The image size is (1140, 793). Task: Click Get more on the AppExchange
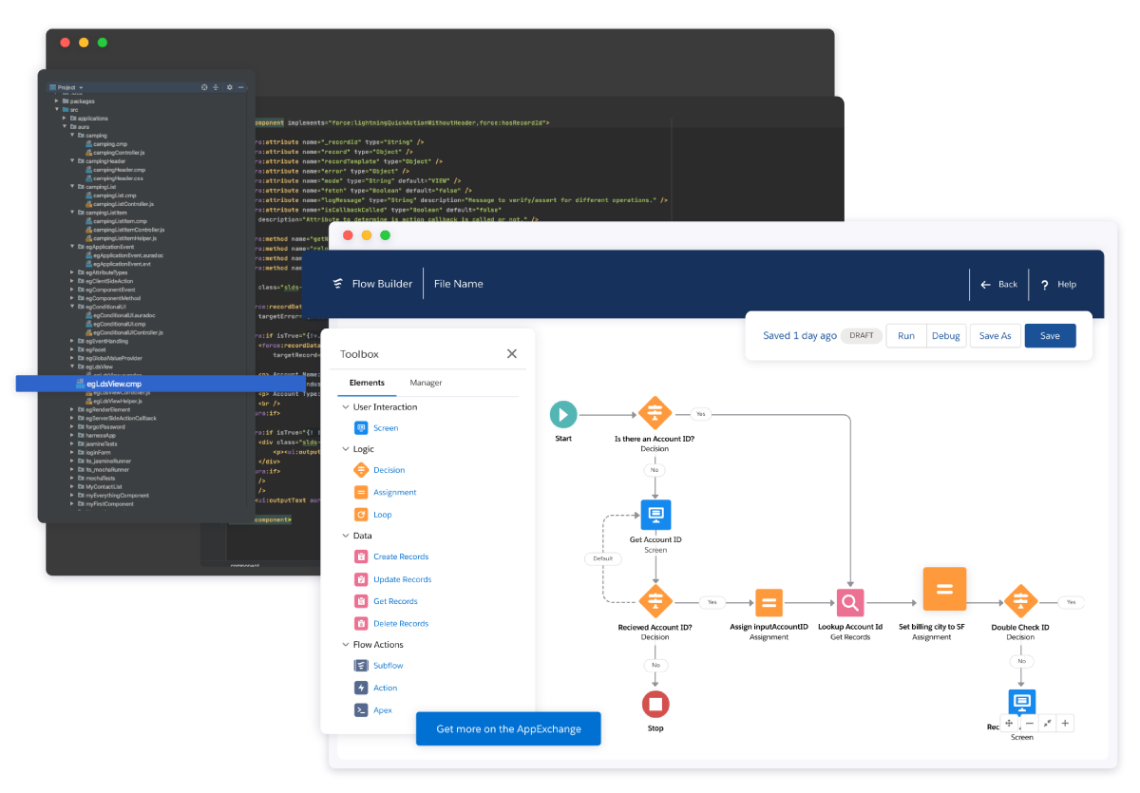[508, 729]
